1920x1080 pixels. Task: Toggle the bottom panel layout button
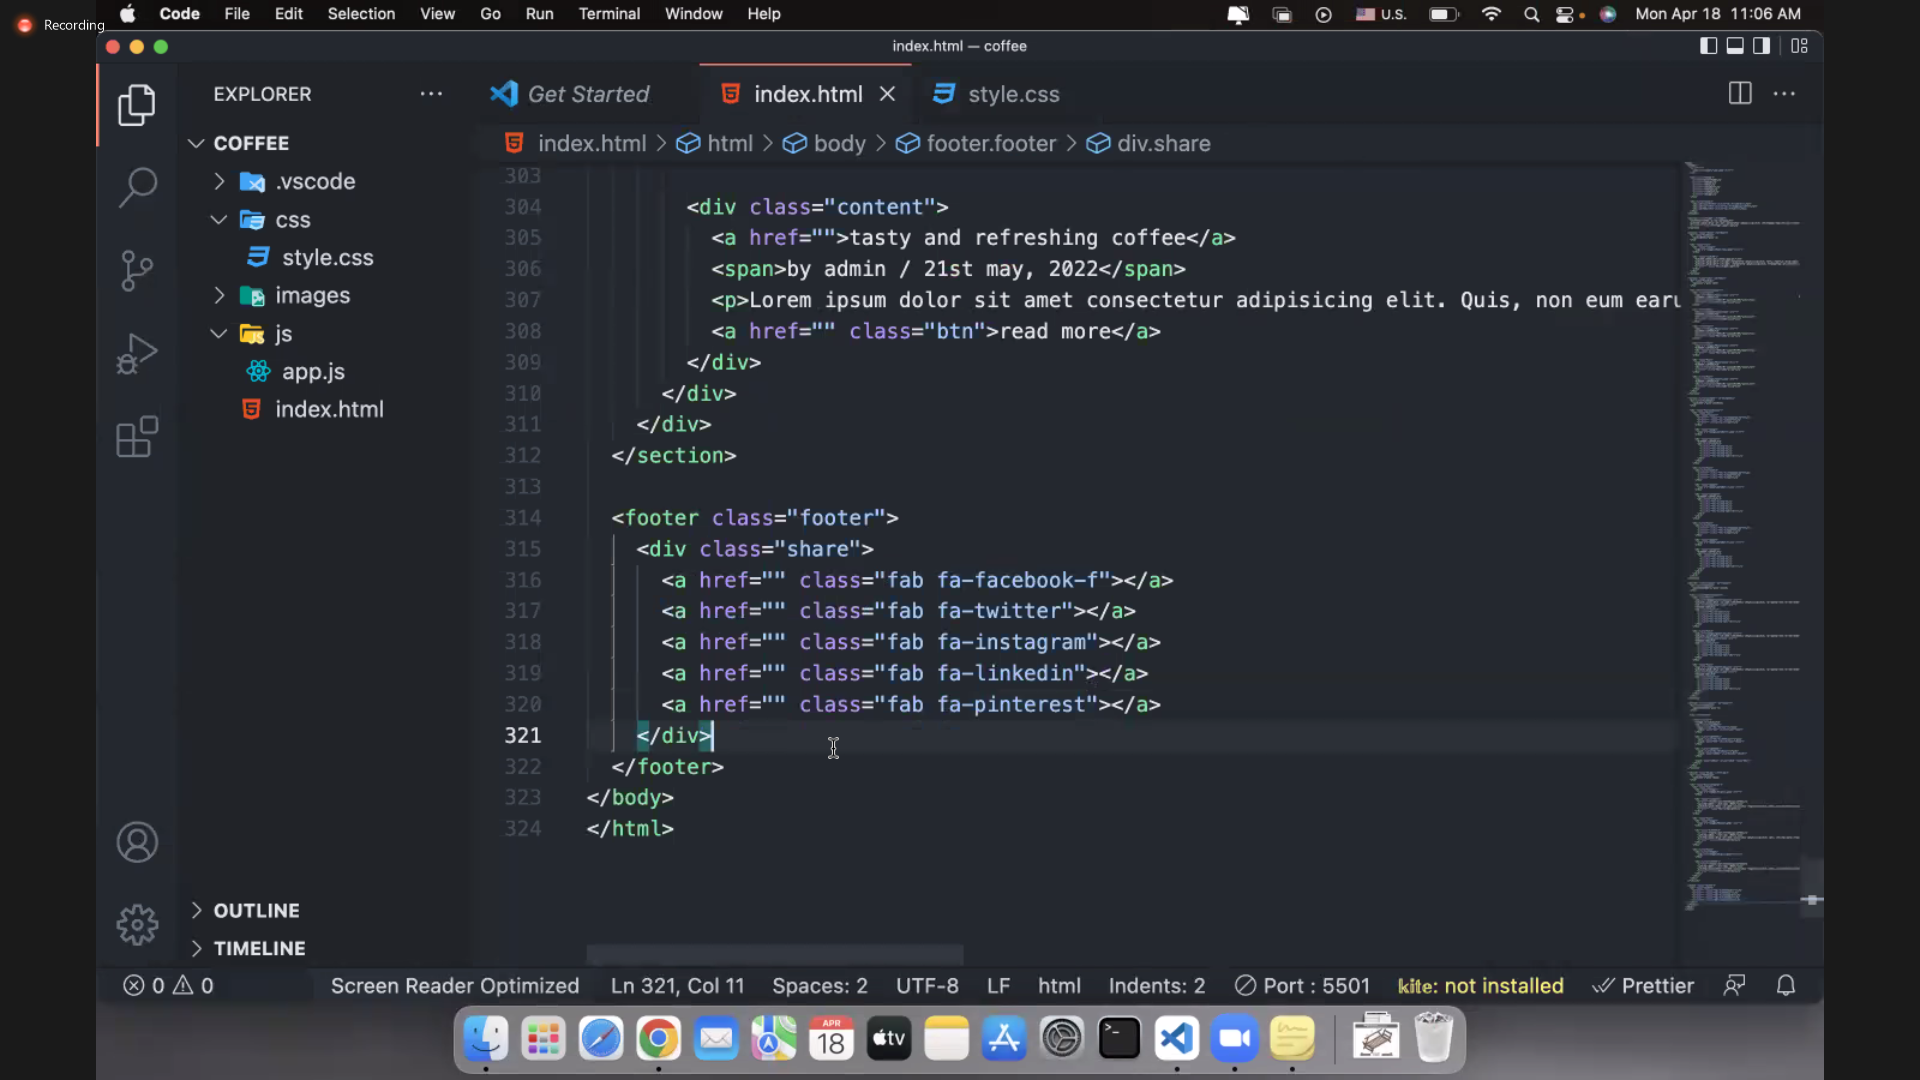tap(1735, 46)
